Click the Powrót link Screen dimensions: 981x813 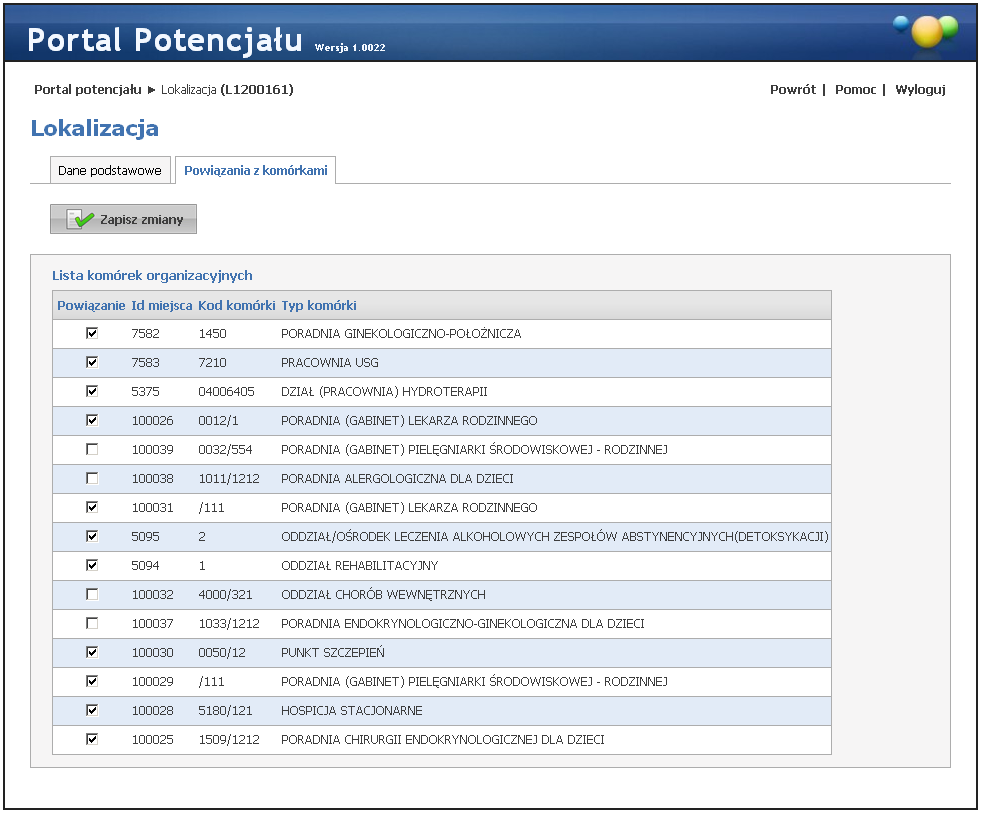click(792, 89)
